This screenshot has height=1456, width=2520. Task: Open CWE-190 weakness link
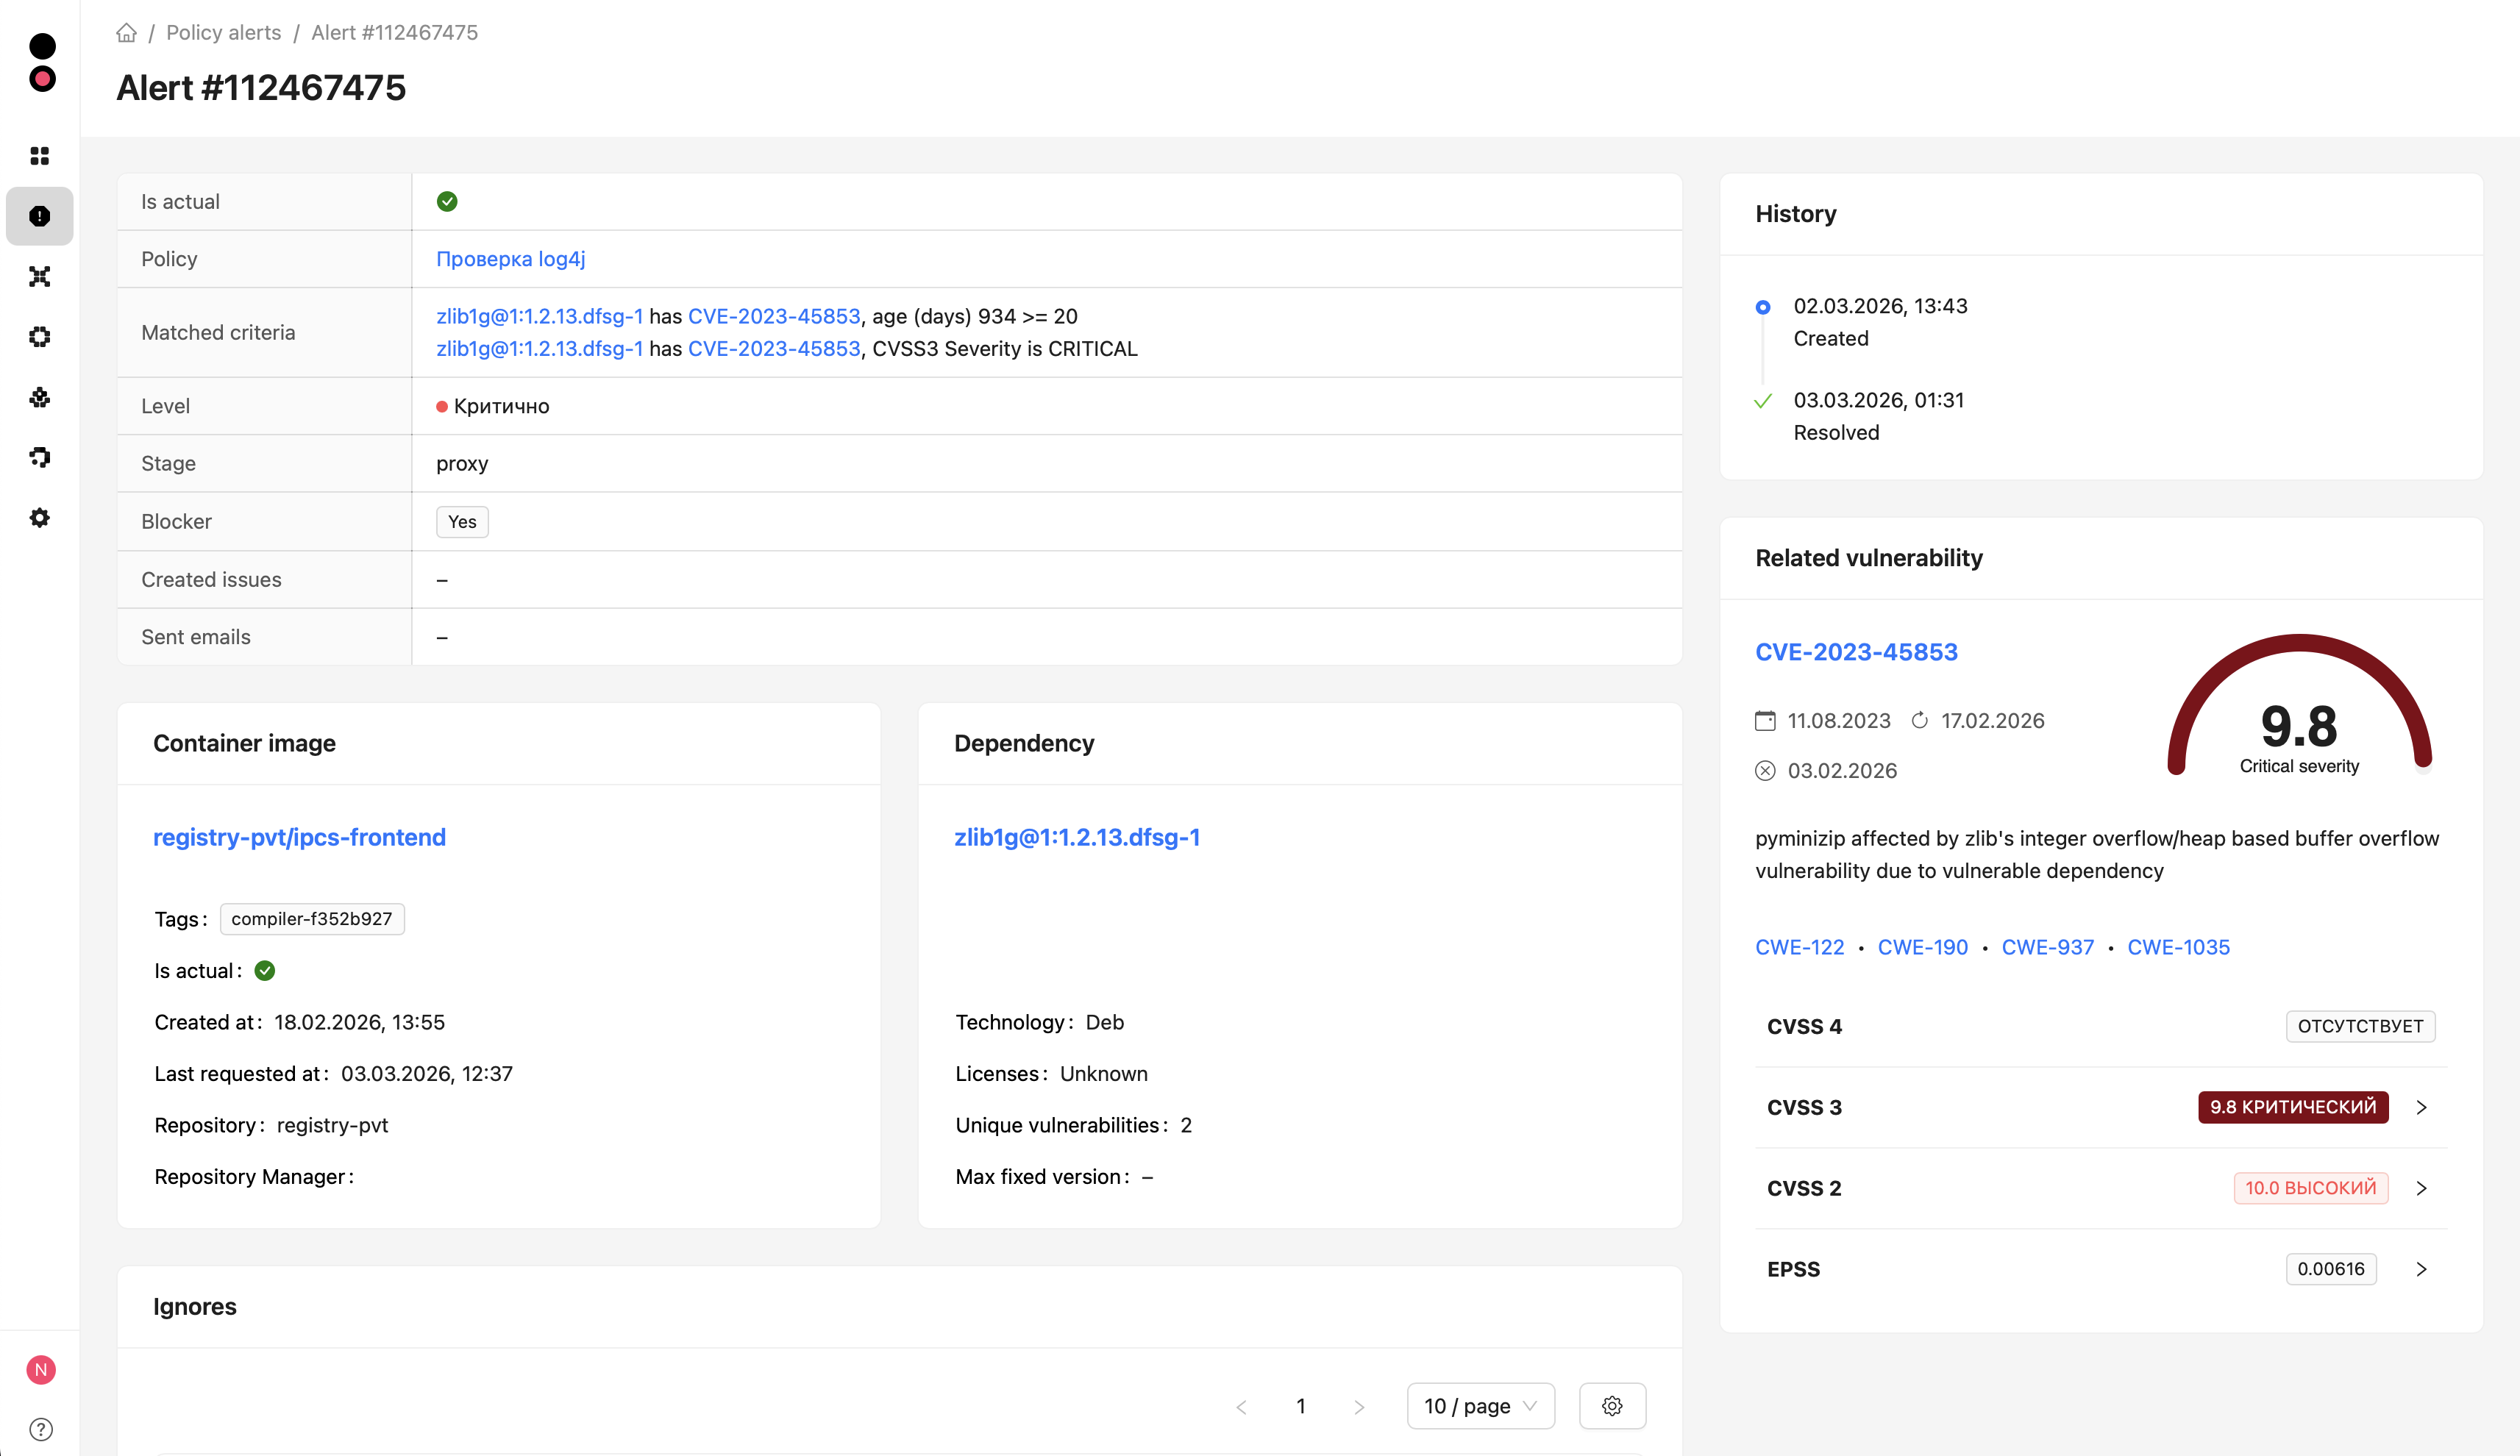click(x=1922, y=947)
